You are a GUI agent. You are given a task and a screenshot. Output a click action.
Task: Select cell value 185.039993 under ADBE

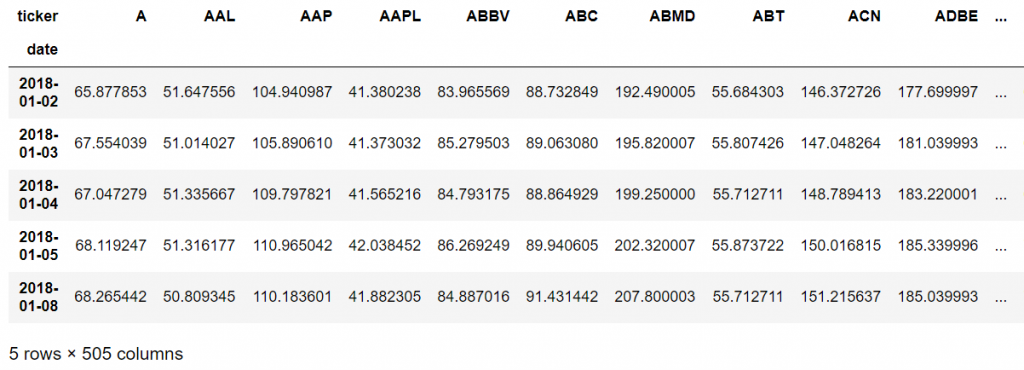[938, 297]
